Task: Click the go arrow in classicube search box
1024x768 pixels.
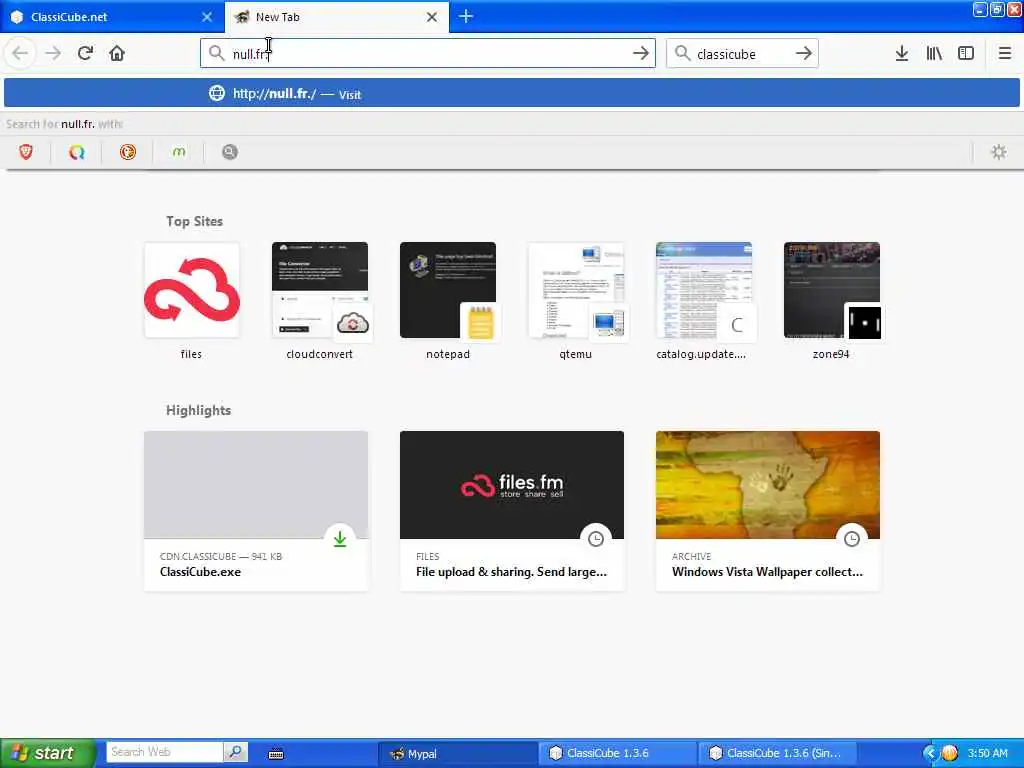Action: pyautogui.click(x=804, y=53)
